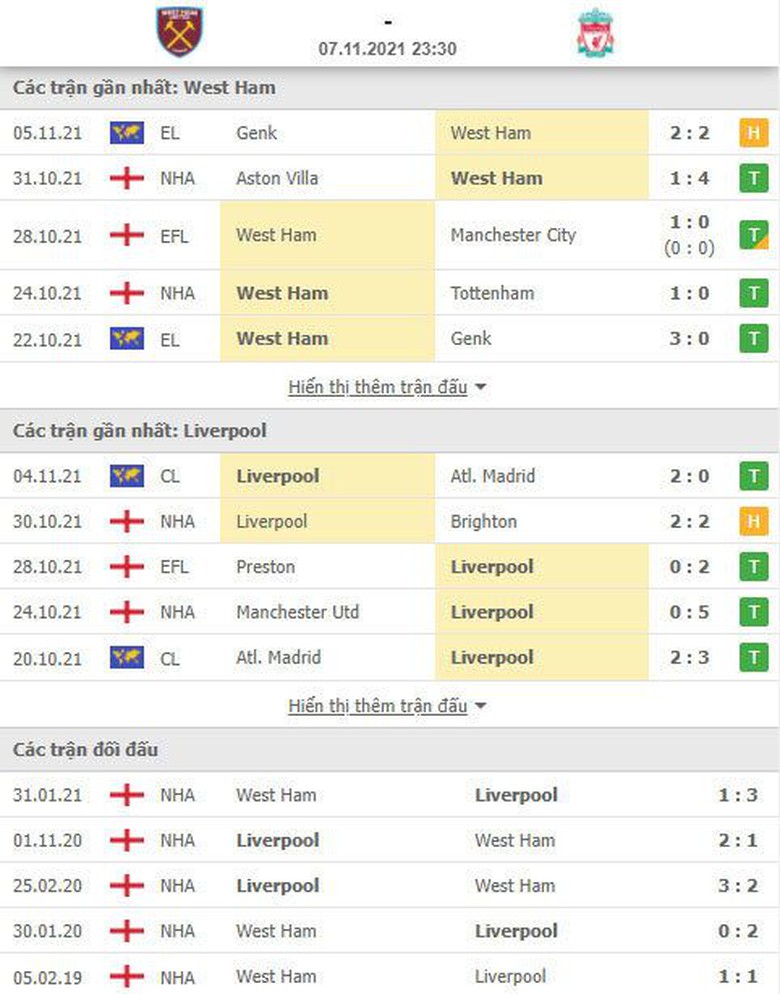The width and height of the screenshot is (780, 994).
Task: Click the yellow H badge for Genk match
Action: click(x=753, y=133)
